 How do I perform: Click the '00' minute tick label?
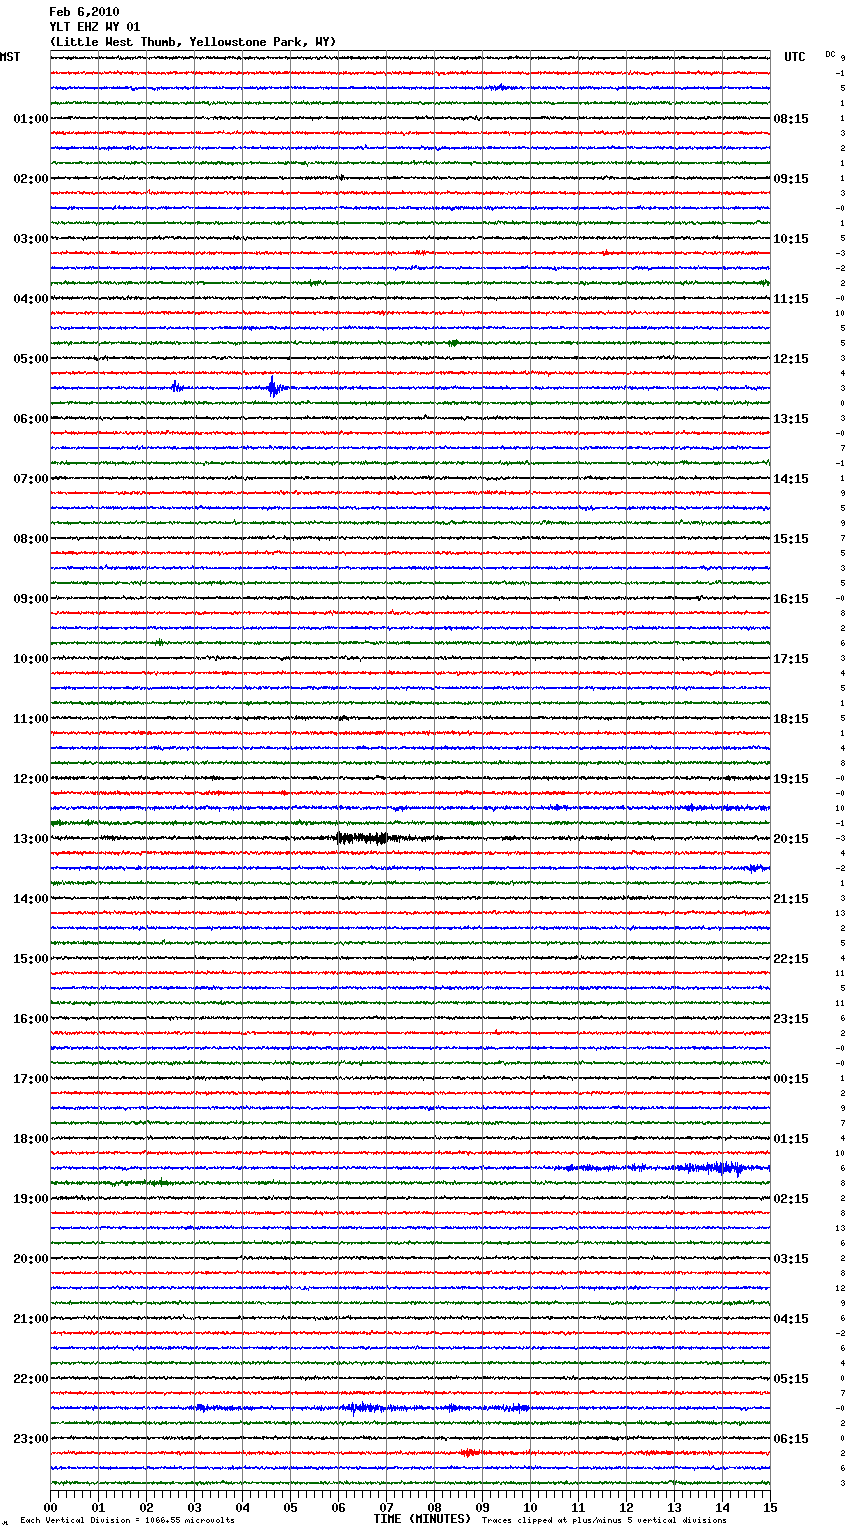coord(50,1507)
